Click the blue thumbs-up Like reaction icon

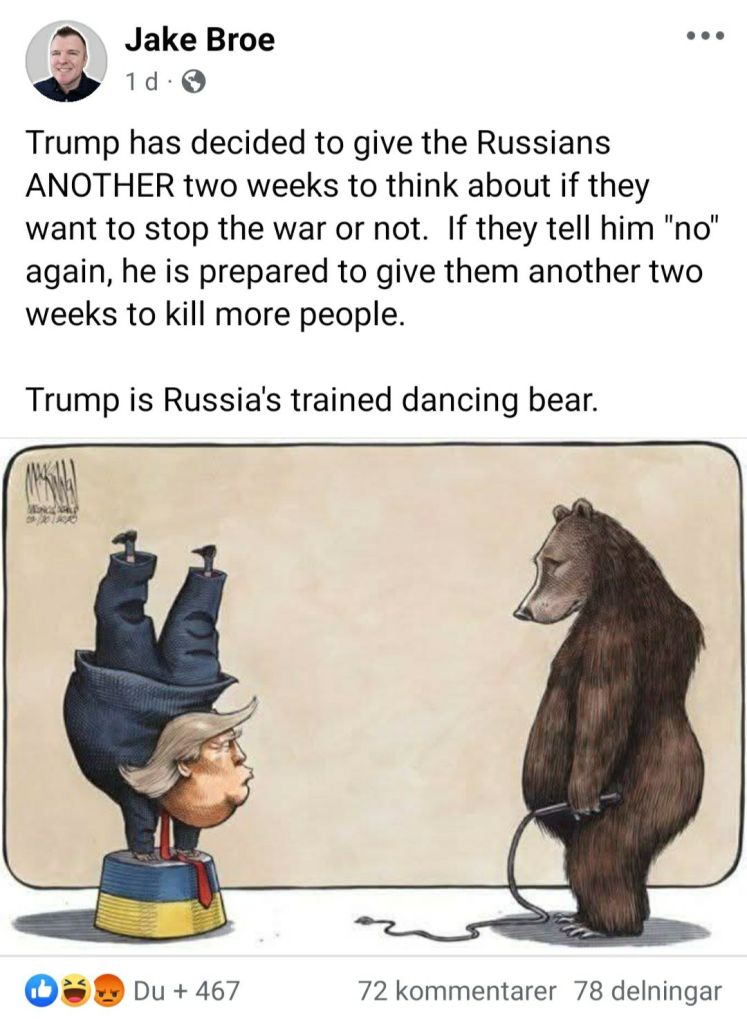(x=40, y=991)
